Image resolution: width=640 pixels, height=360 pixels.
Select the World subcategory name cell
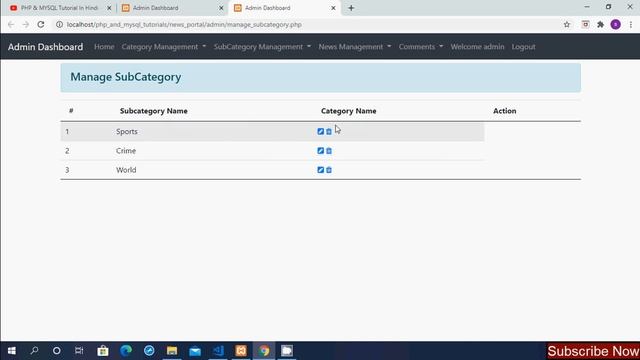click(x=126, y=170)
